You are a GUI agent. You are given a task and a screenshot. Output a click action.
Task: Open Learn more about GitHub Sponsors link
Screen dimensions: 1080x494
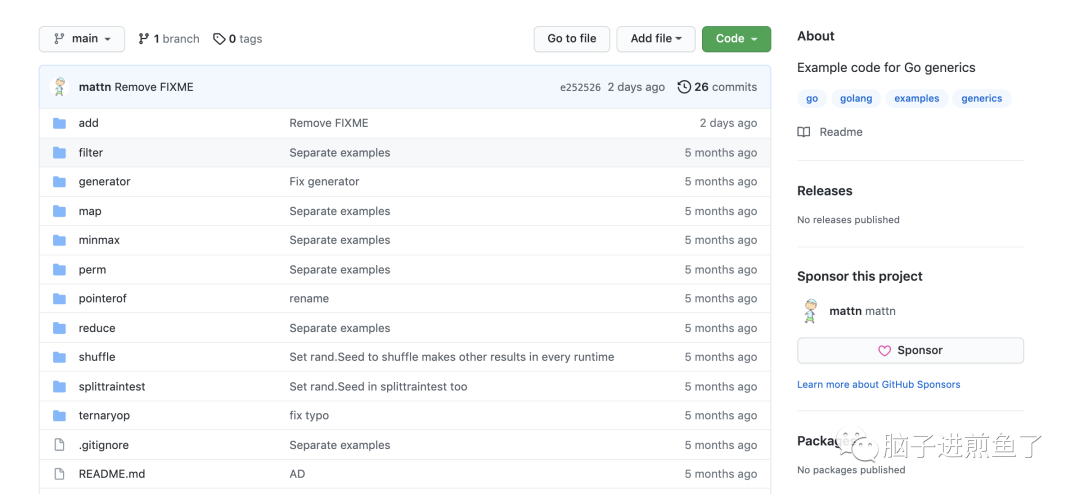pos(878,384)
